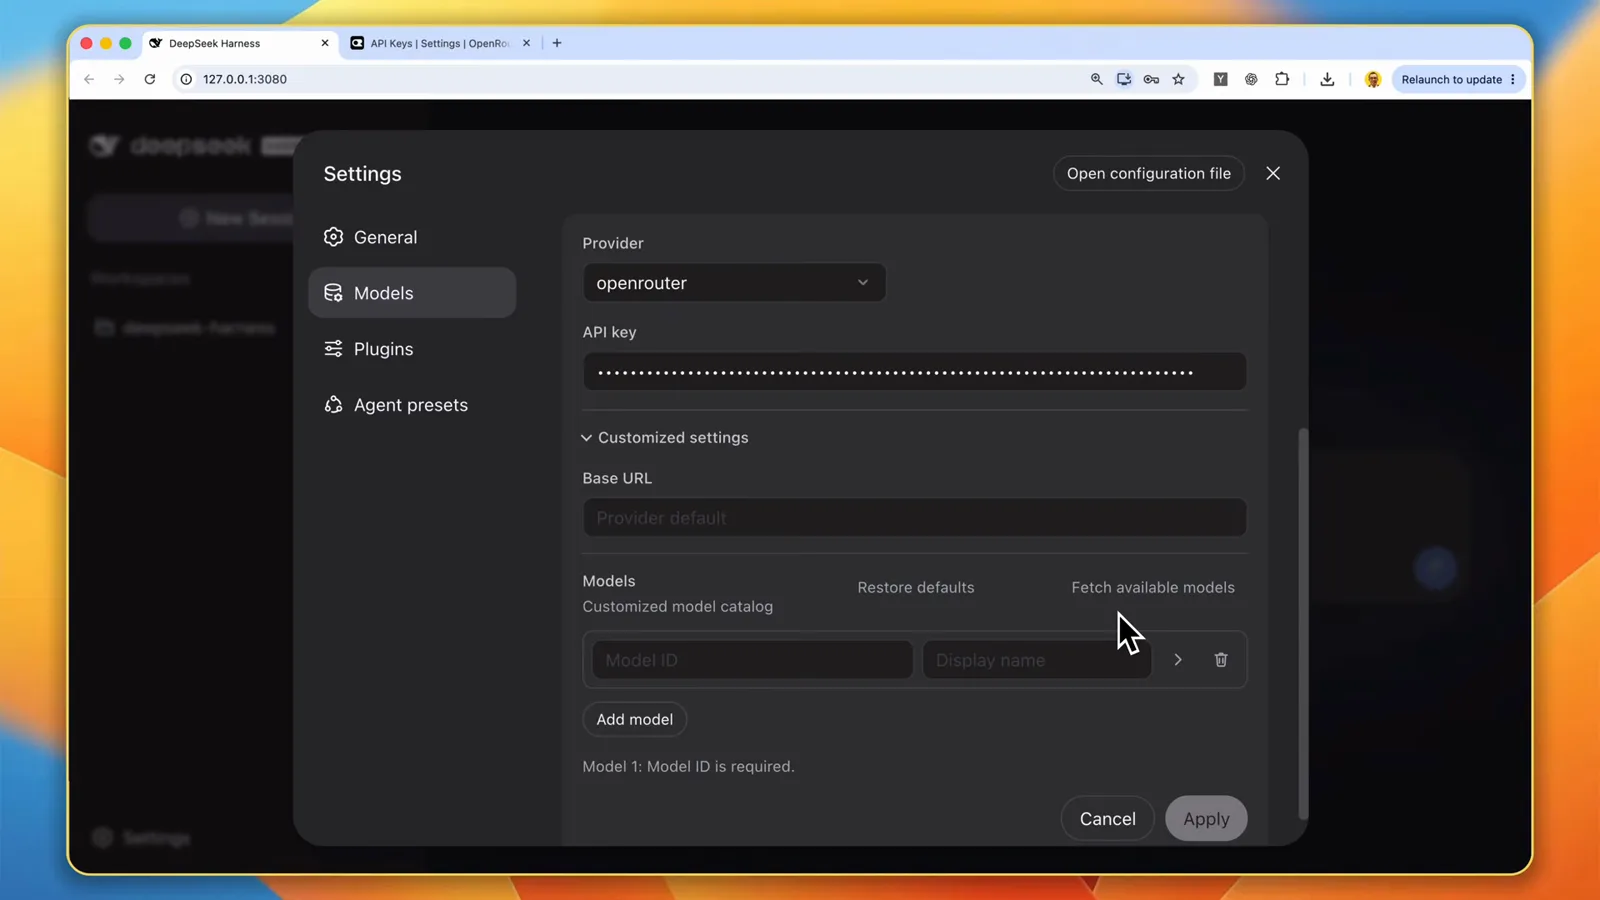This screenshot has width=1600, height=900.
Task: Bookmark this page with star icon
Action: (1179, 79)
